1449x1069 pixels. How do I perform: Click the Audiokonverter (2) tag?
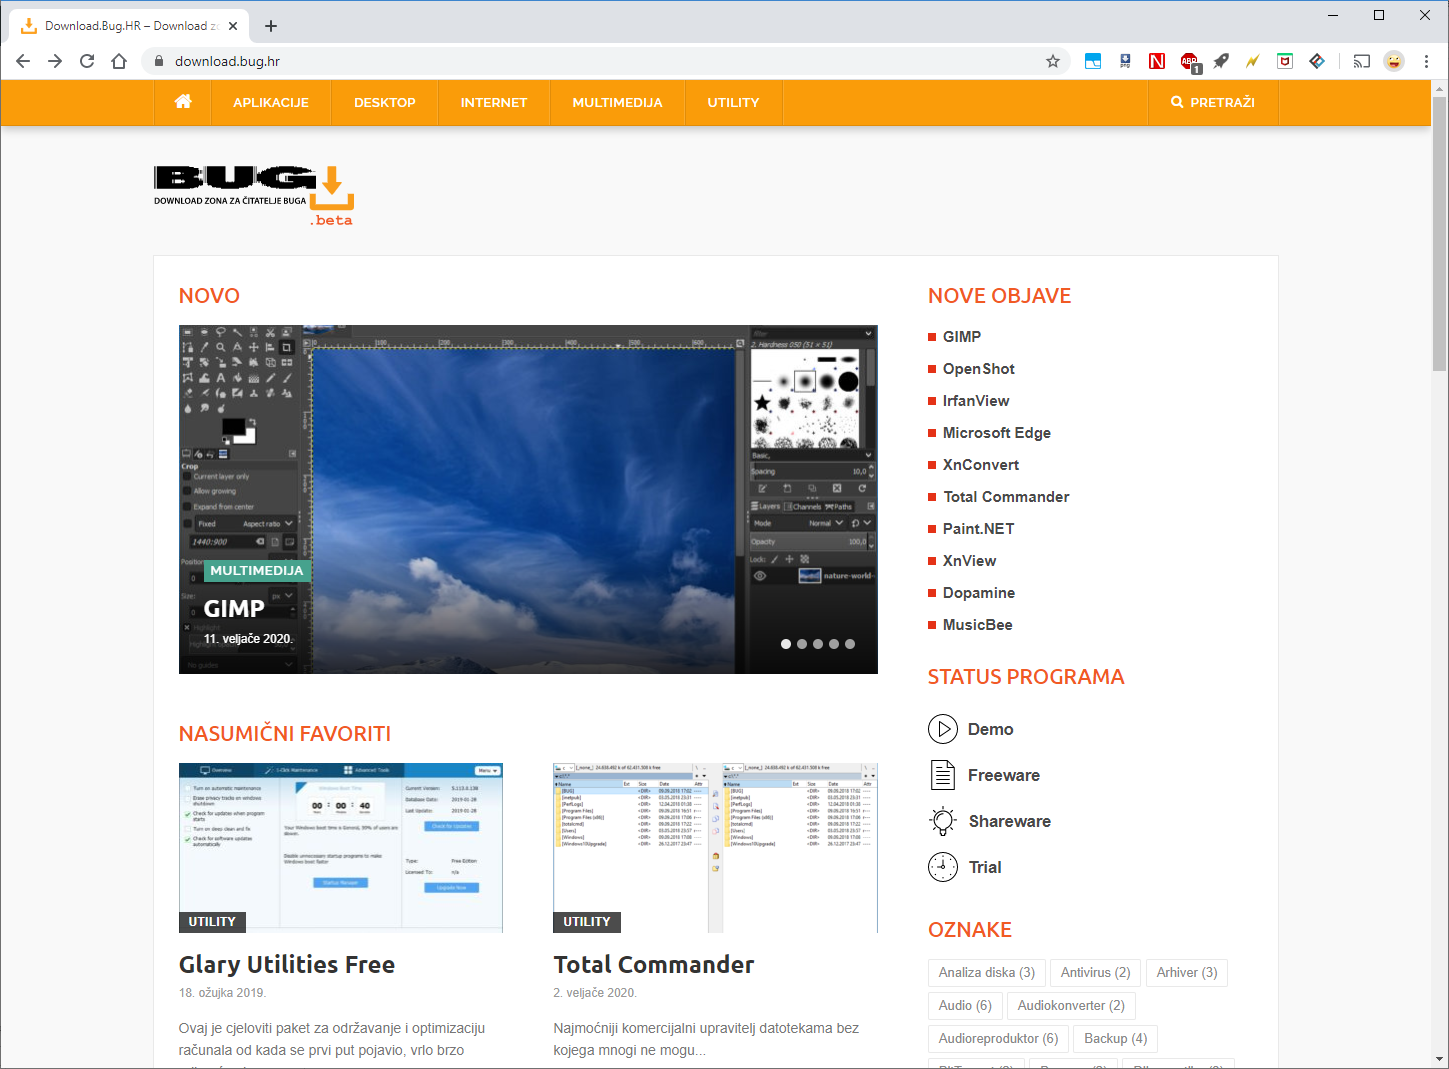tap(1071, 1005)
